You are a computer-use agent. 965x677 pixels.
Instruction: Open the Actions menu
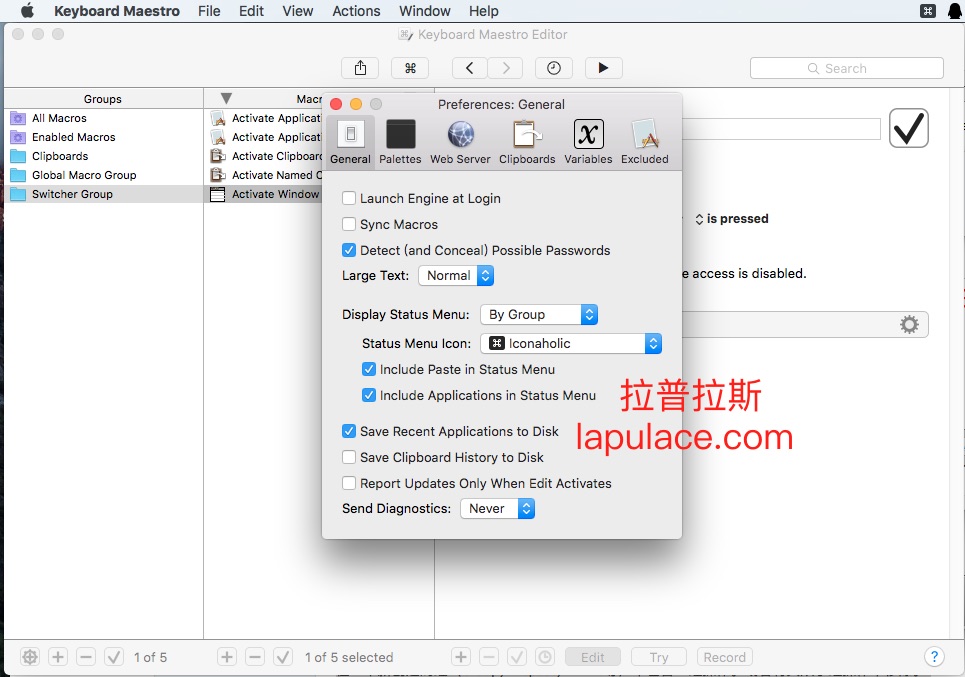point(356,11)
